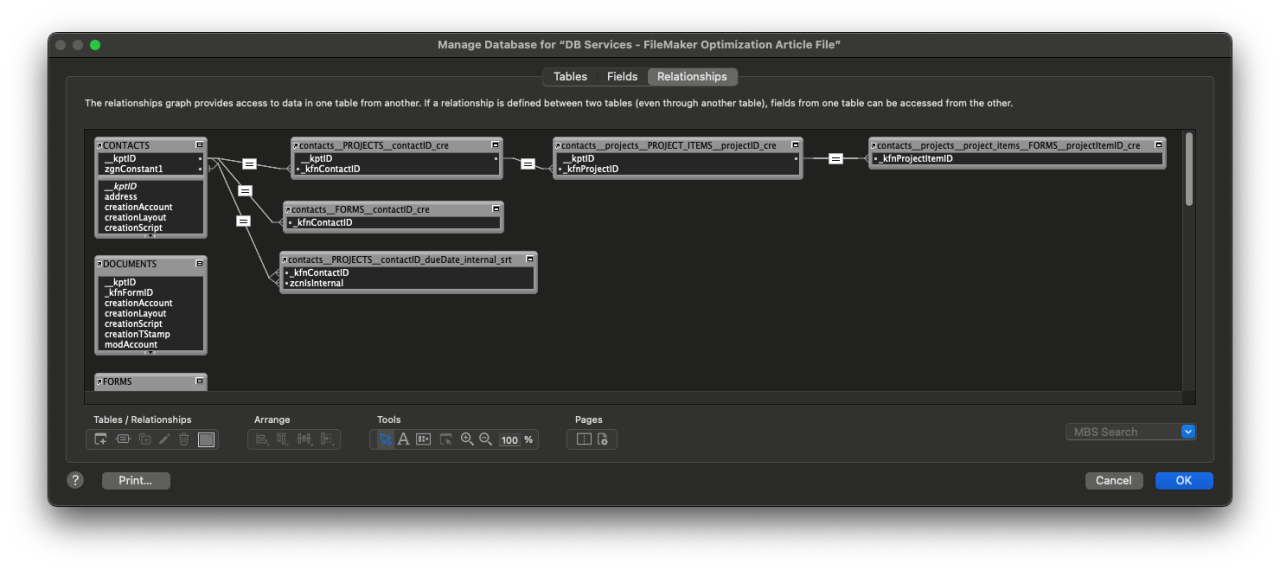Edit selected object with pencil icon
Viewport: 1280px width, 570px height.
(x=164, y=439)
